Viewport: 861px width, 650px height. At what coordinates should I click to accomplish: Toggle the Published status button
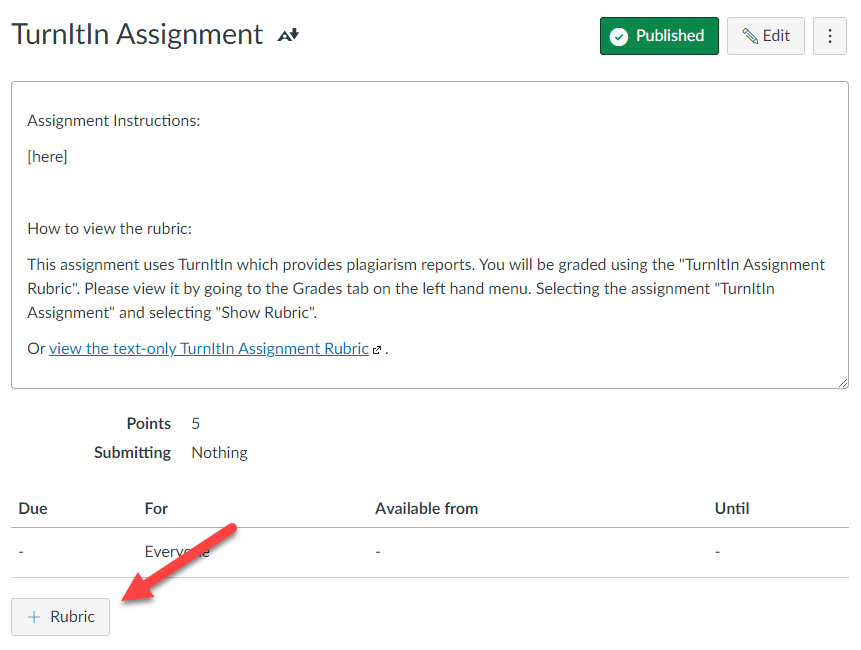point(659,36)
